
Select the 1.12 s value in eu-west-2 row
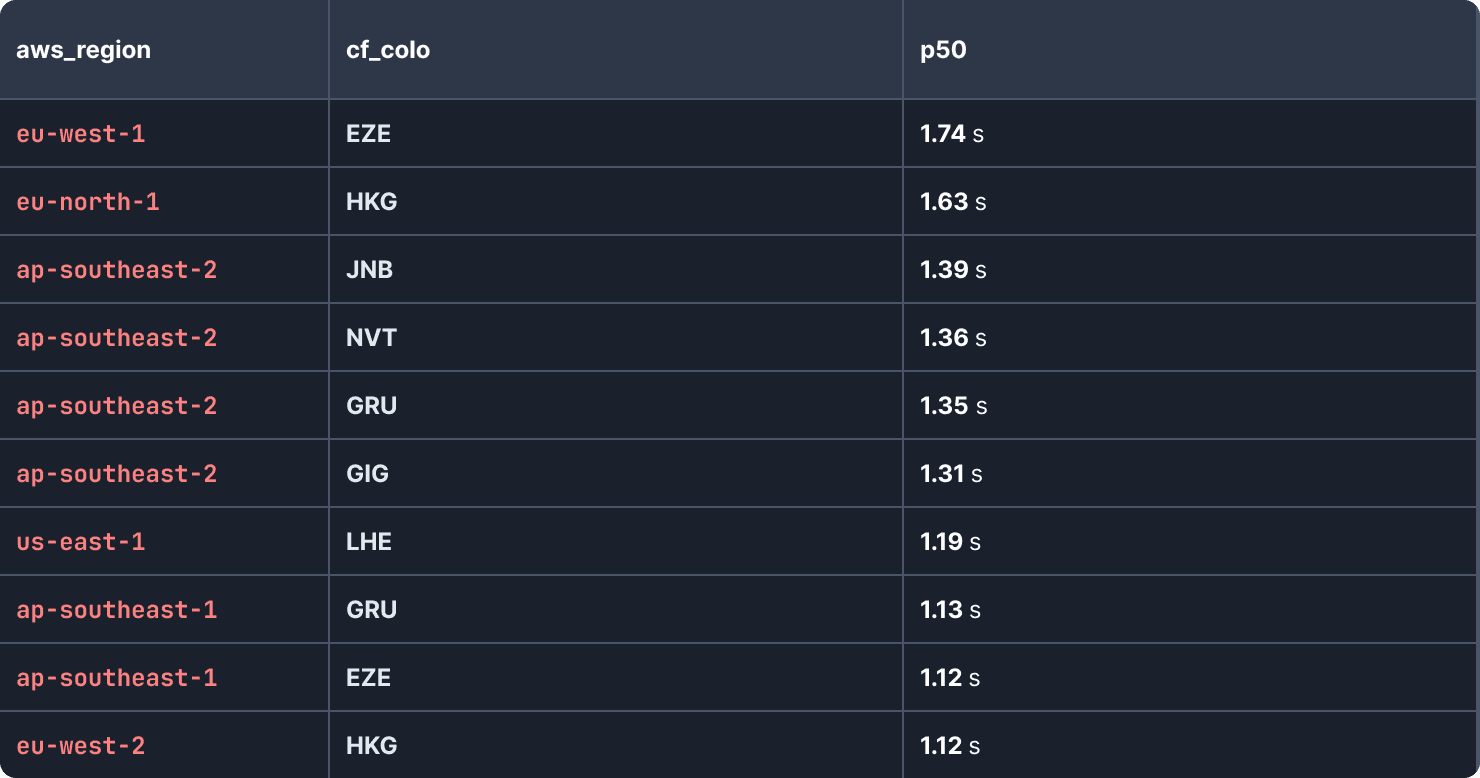[950, 746]
